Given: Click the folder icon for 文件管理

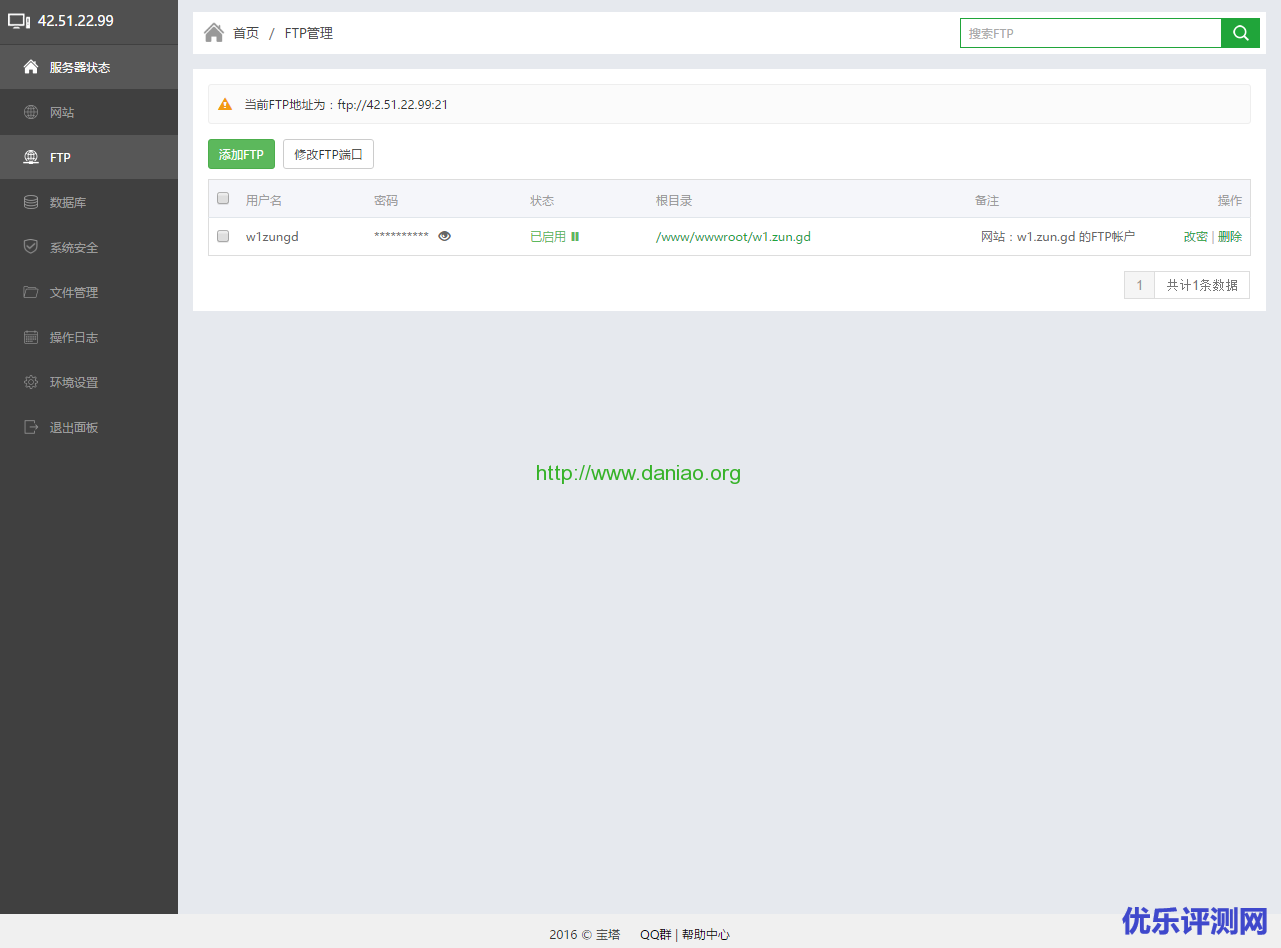Looking at the screenshot, I should (x=31, y=292).
